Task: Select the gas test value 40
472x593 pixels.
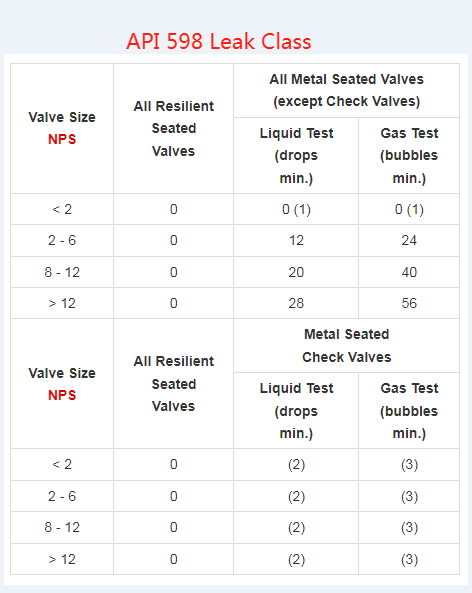Action: coord(409,272)
